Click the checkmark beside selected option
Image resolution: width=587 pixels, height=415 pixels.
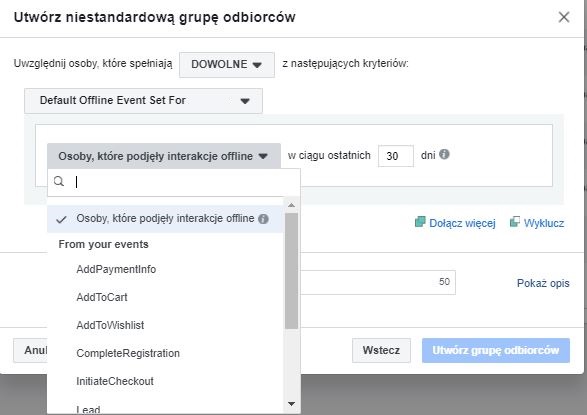coord(61,219)
